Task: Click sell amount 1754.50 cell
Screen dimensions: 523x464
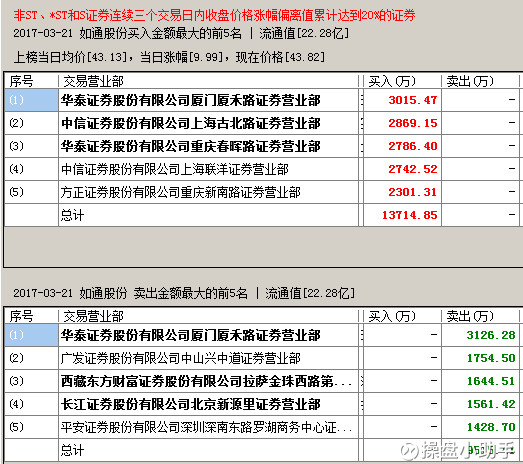Action: [480, 358]
